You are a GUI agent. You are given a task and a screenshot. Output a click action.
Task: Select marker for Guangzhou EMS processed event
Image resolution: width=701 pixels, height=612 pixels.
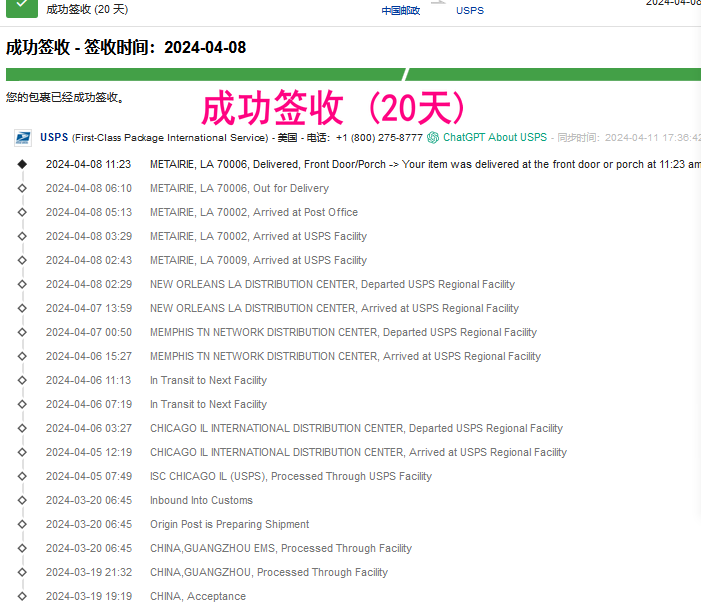click(x=22, y=548)
